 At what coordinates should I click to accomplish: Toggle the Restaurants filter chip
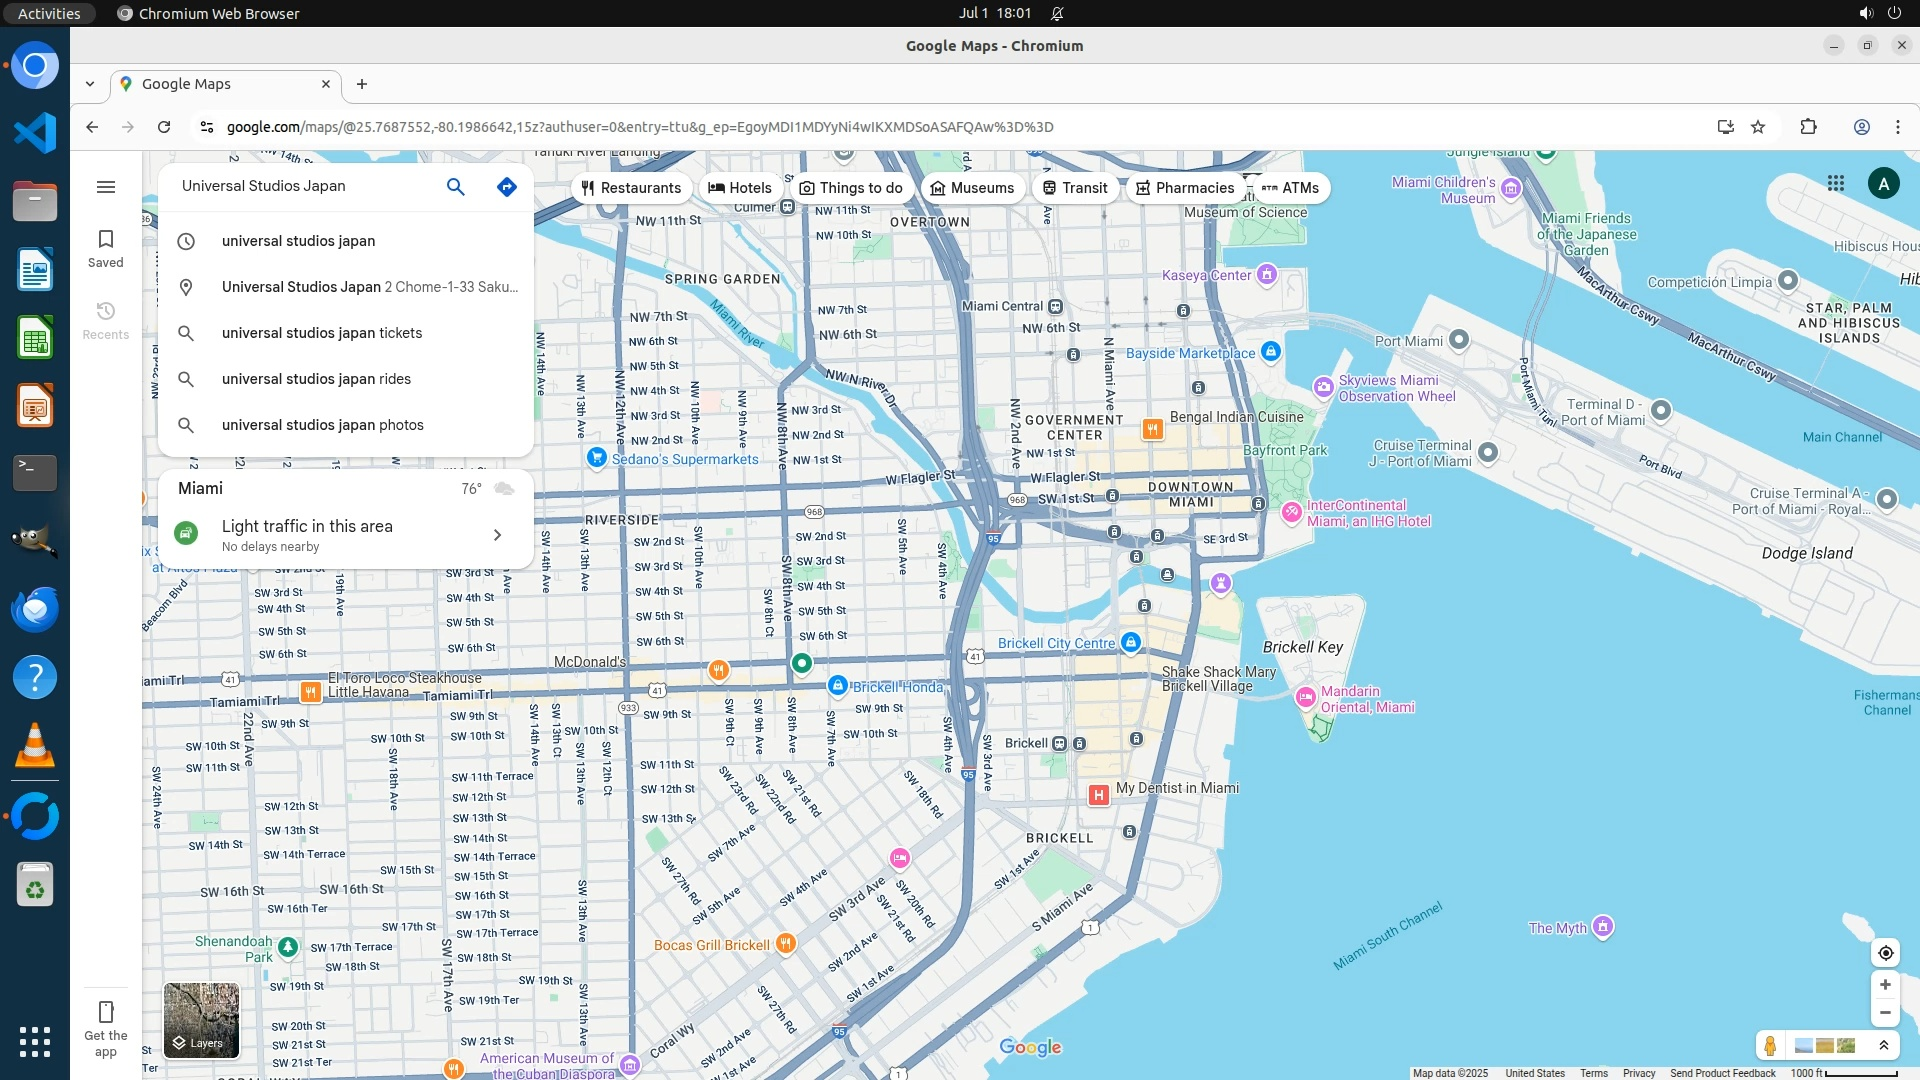point(631,188)
